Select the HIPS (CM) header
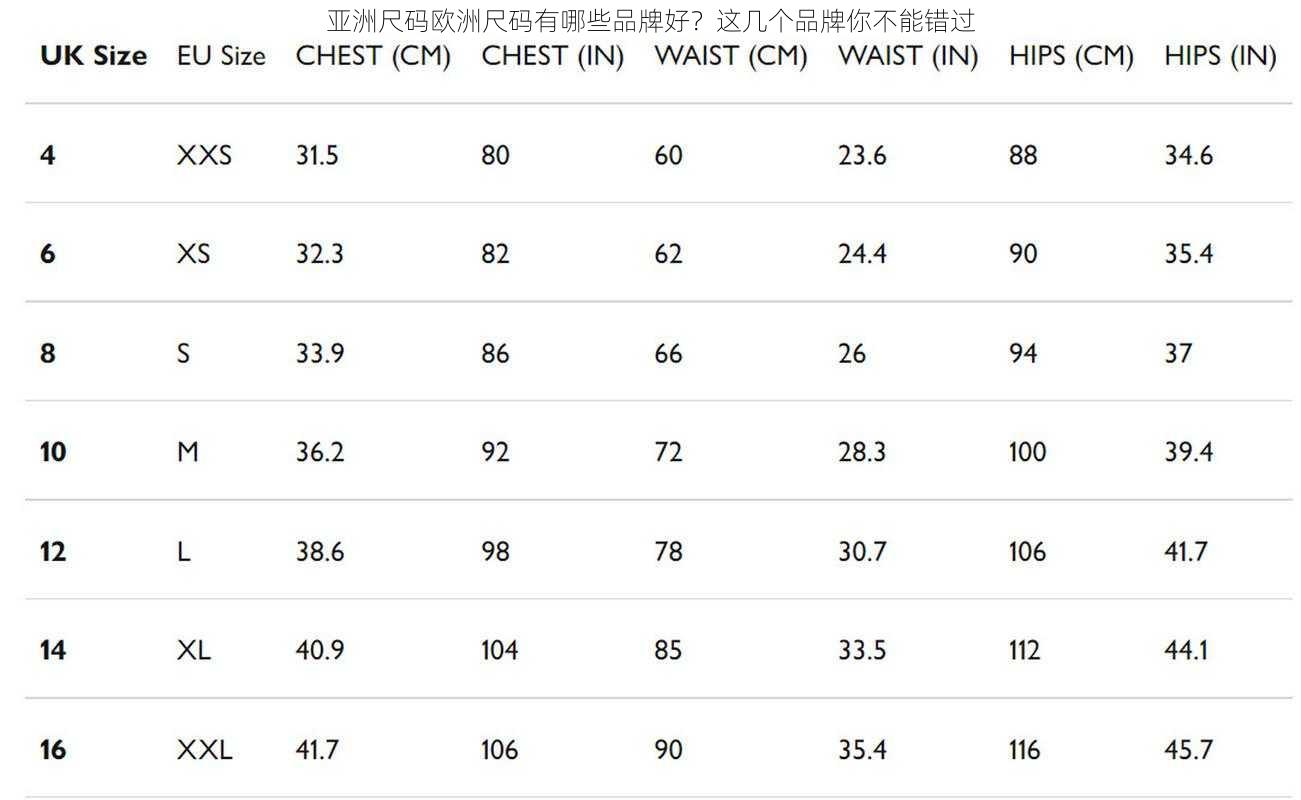Viewport: 1301px width, 800px height. [1071, 56]
